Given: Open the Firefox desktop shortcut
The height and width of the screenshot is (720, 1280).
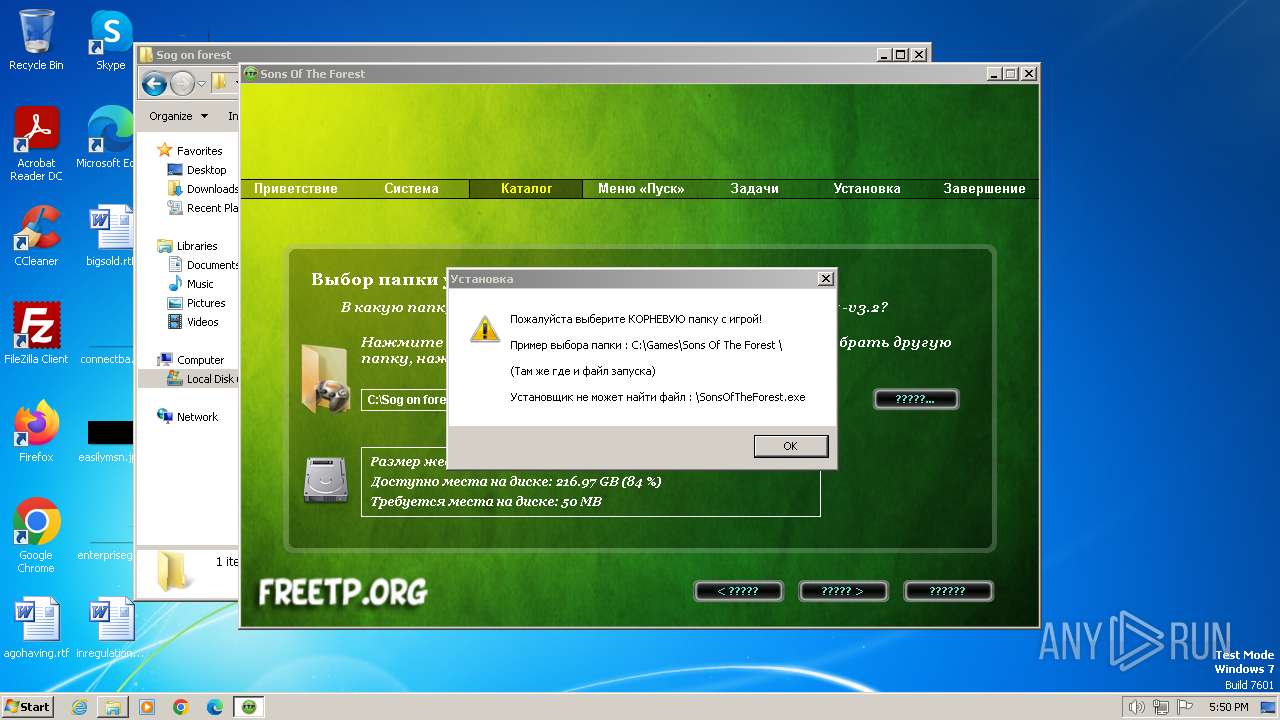Looking at the screenshot, I should (36, 432).
